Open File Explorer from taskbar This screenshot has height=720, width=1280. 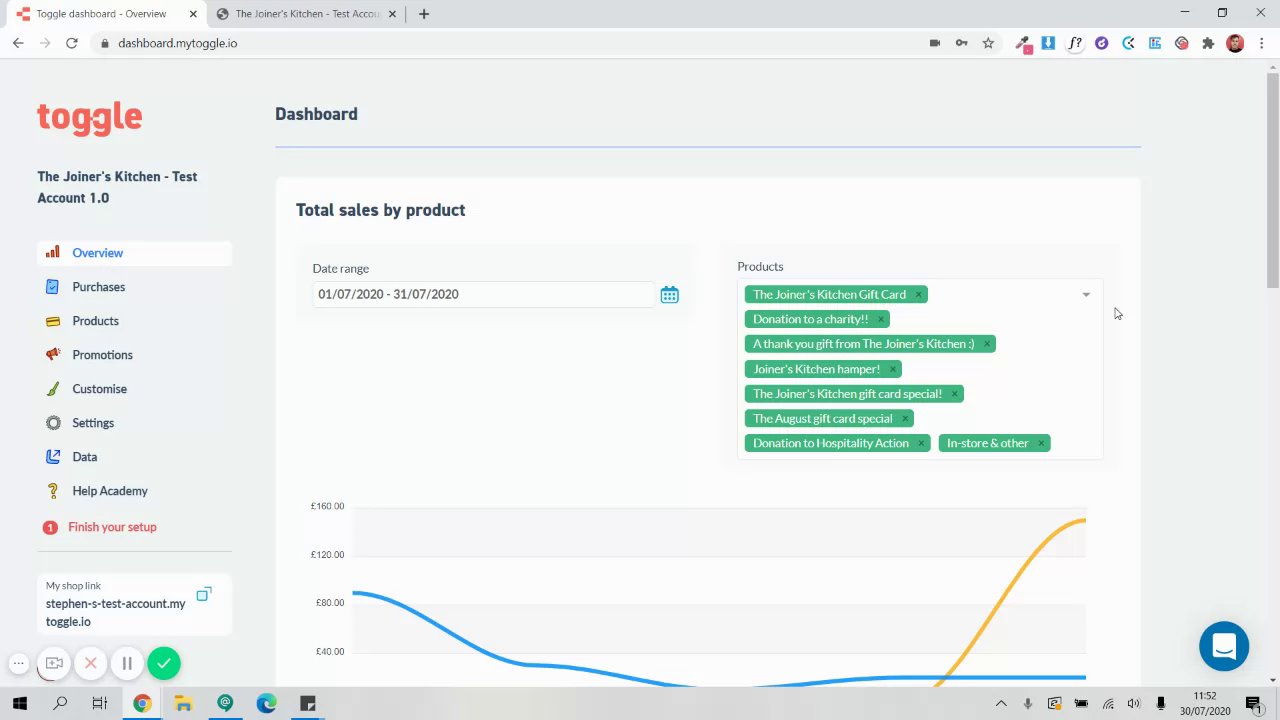click(183, 704)
